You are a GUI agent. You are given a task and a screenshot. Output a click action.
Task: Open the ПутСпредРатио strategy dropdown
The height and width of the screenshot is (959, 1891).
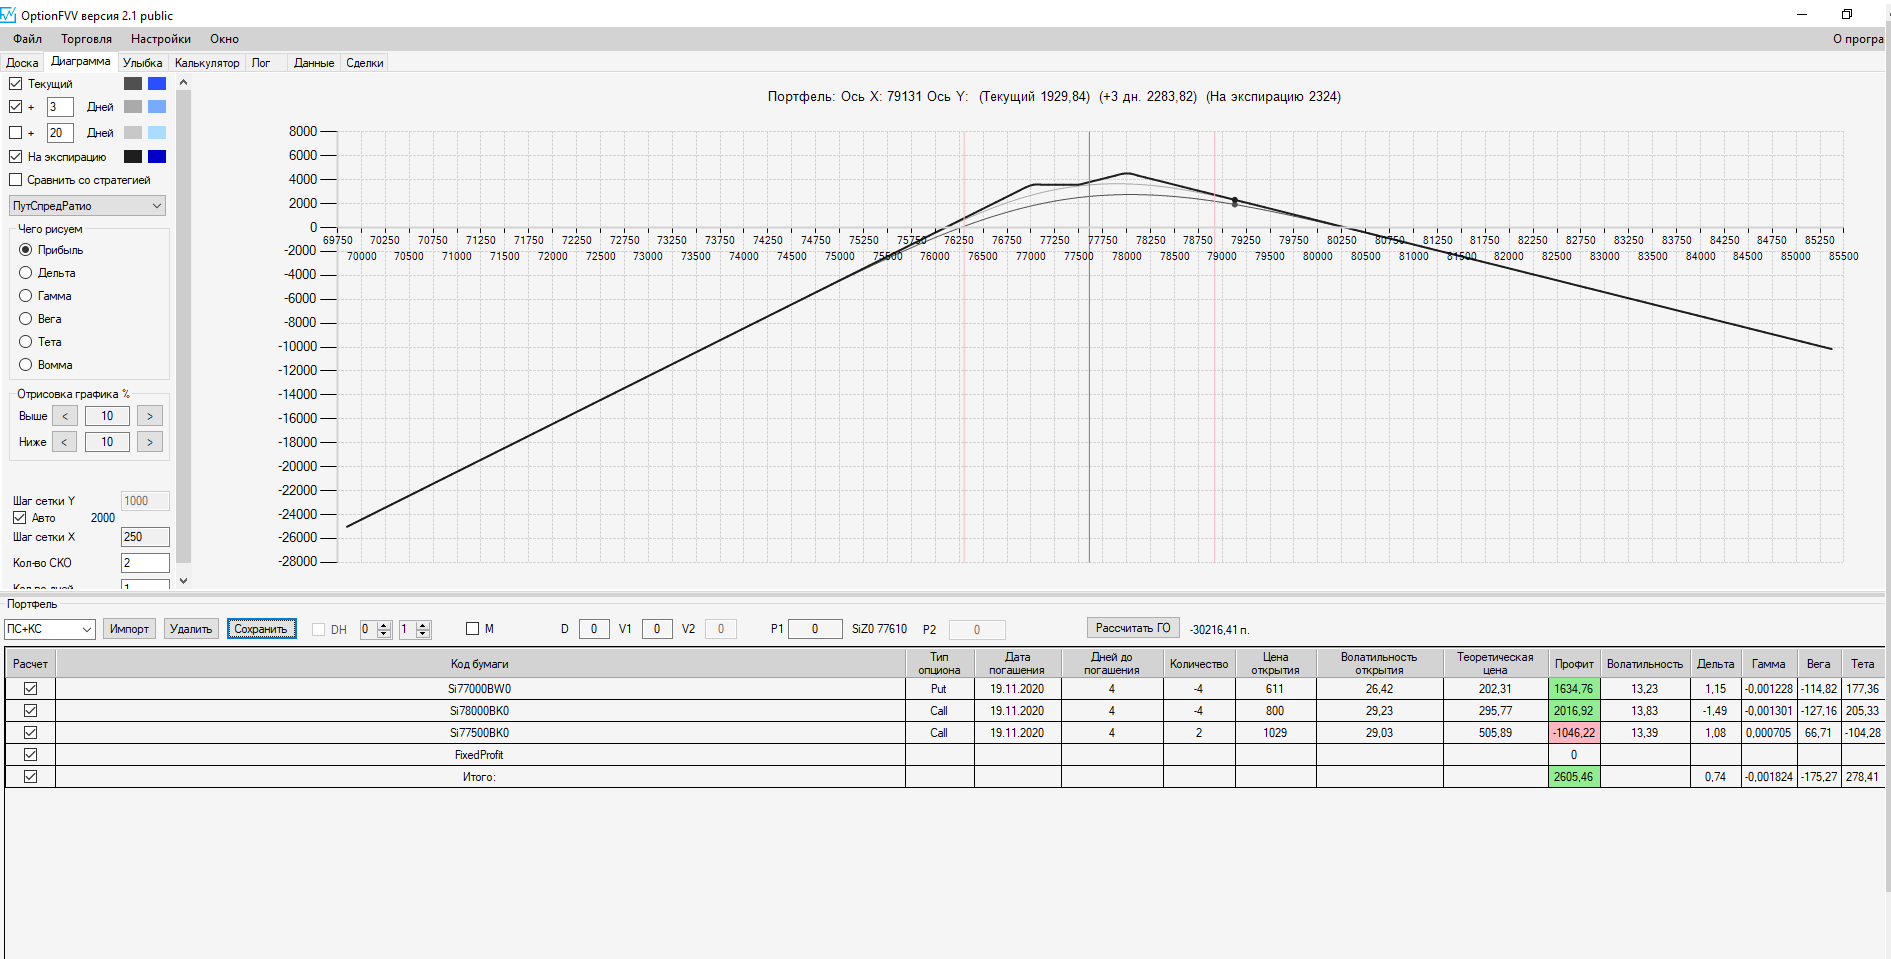tap(87, 206)
